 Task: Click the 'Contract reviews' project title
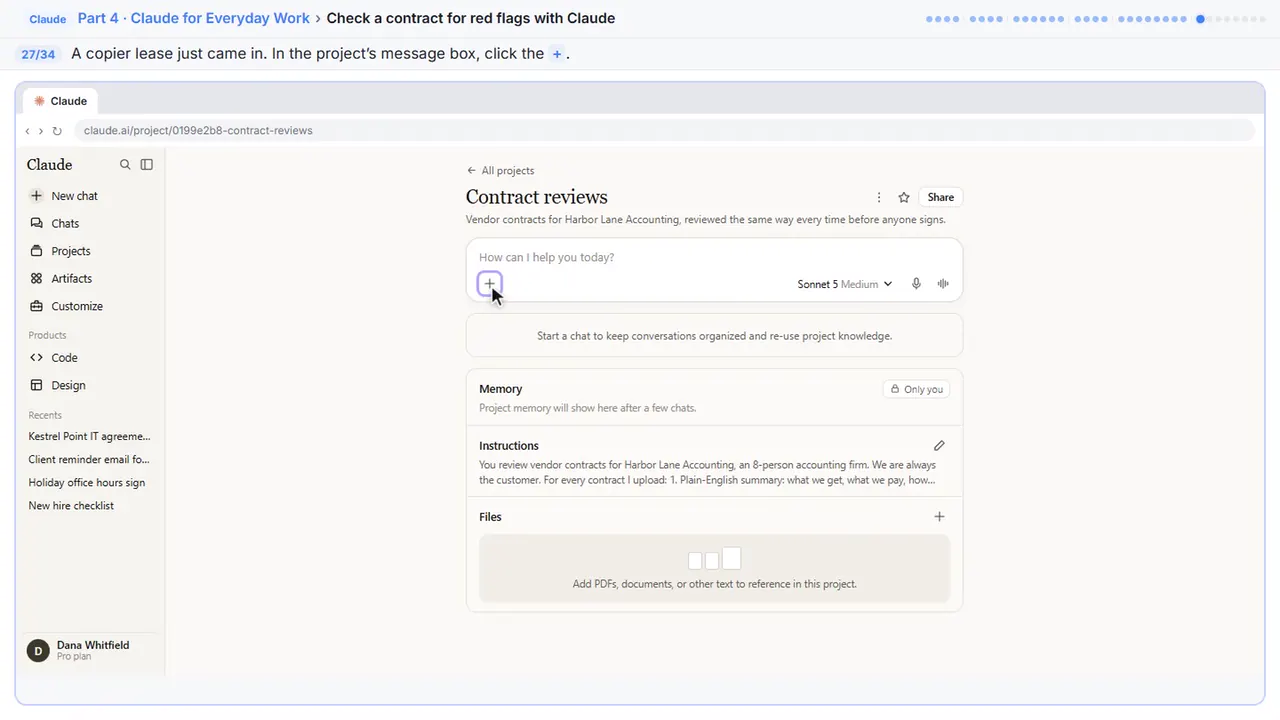(537, 197)
